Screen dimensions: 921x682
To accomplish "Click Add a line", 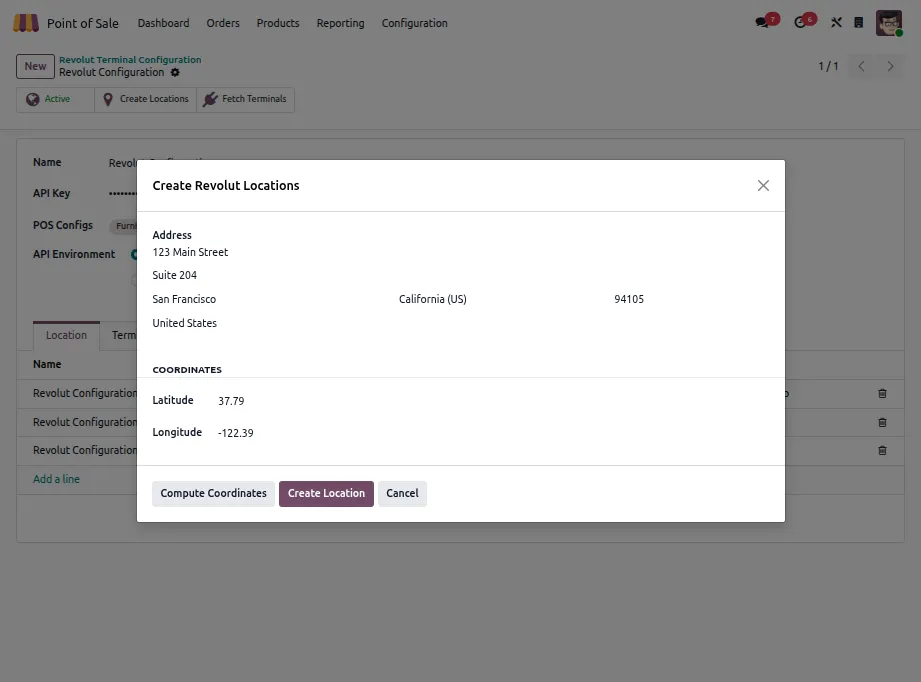I will [x=56, y=479].
